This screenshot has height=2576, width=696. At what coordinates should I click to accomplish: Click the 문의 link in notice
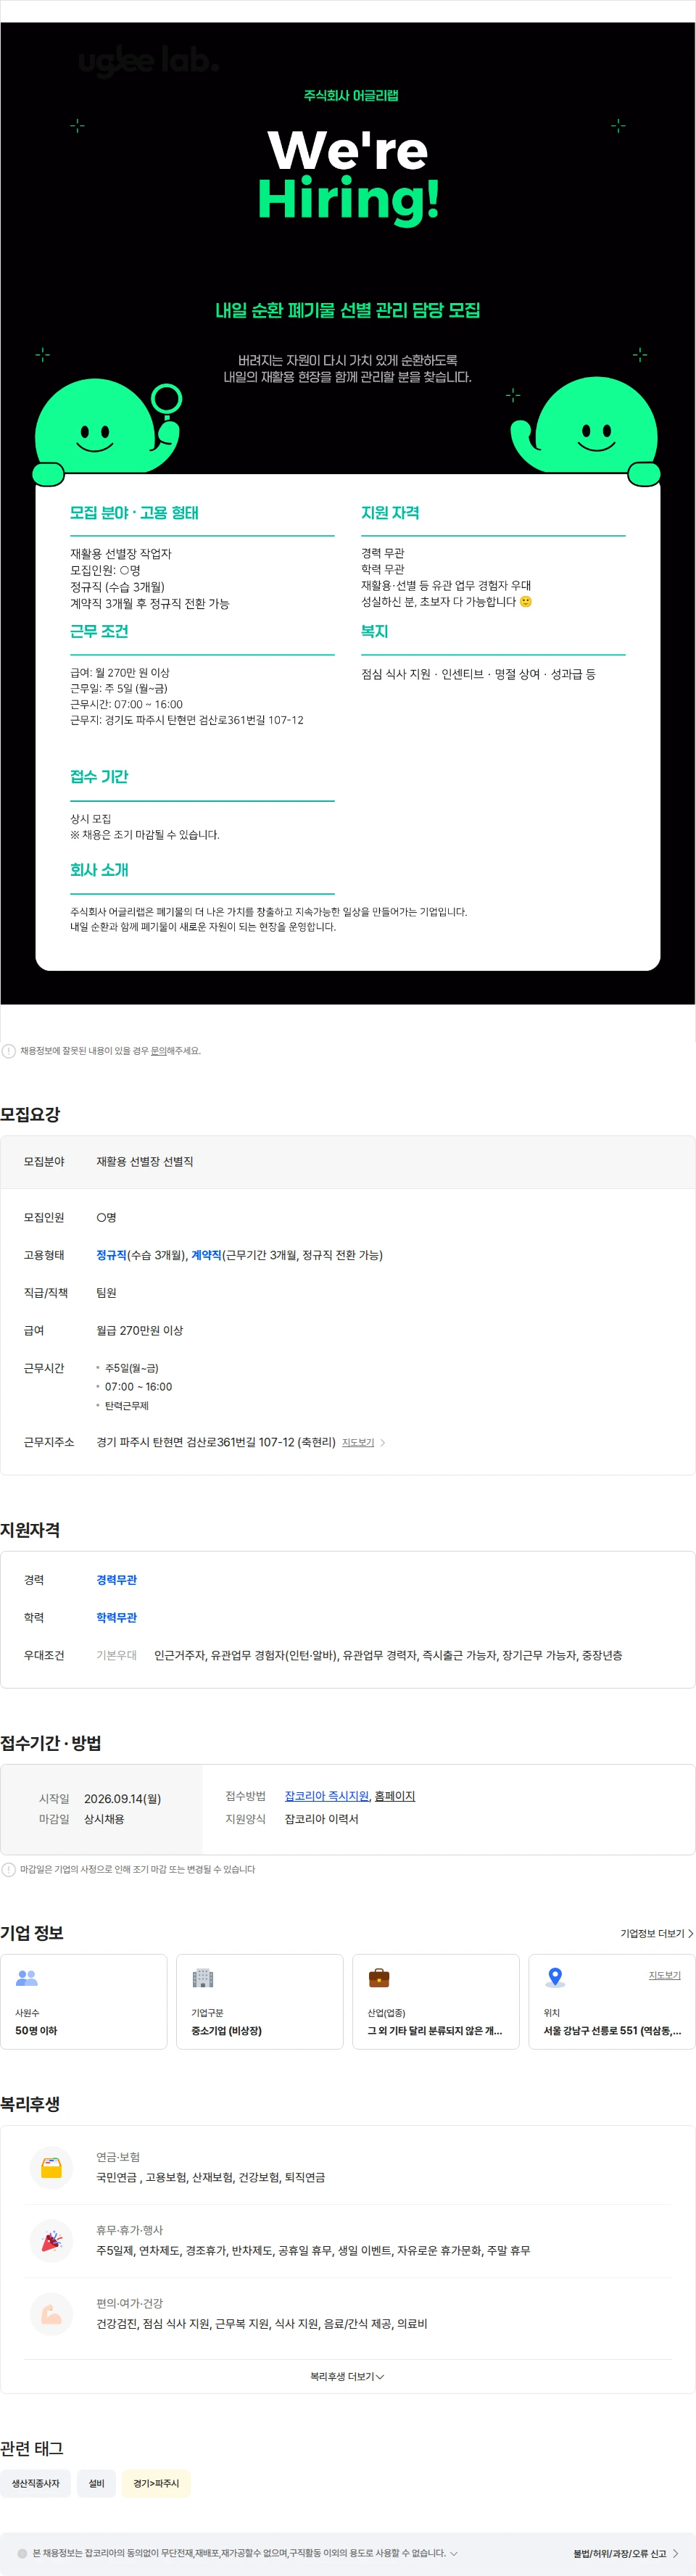click(158, 1051)
